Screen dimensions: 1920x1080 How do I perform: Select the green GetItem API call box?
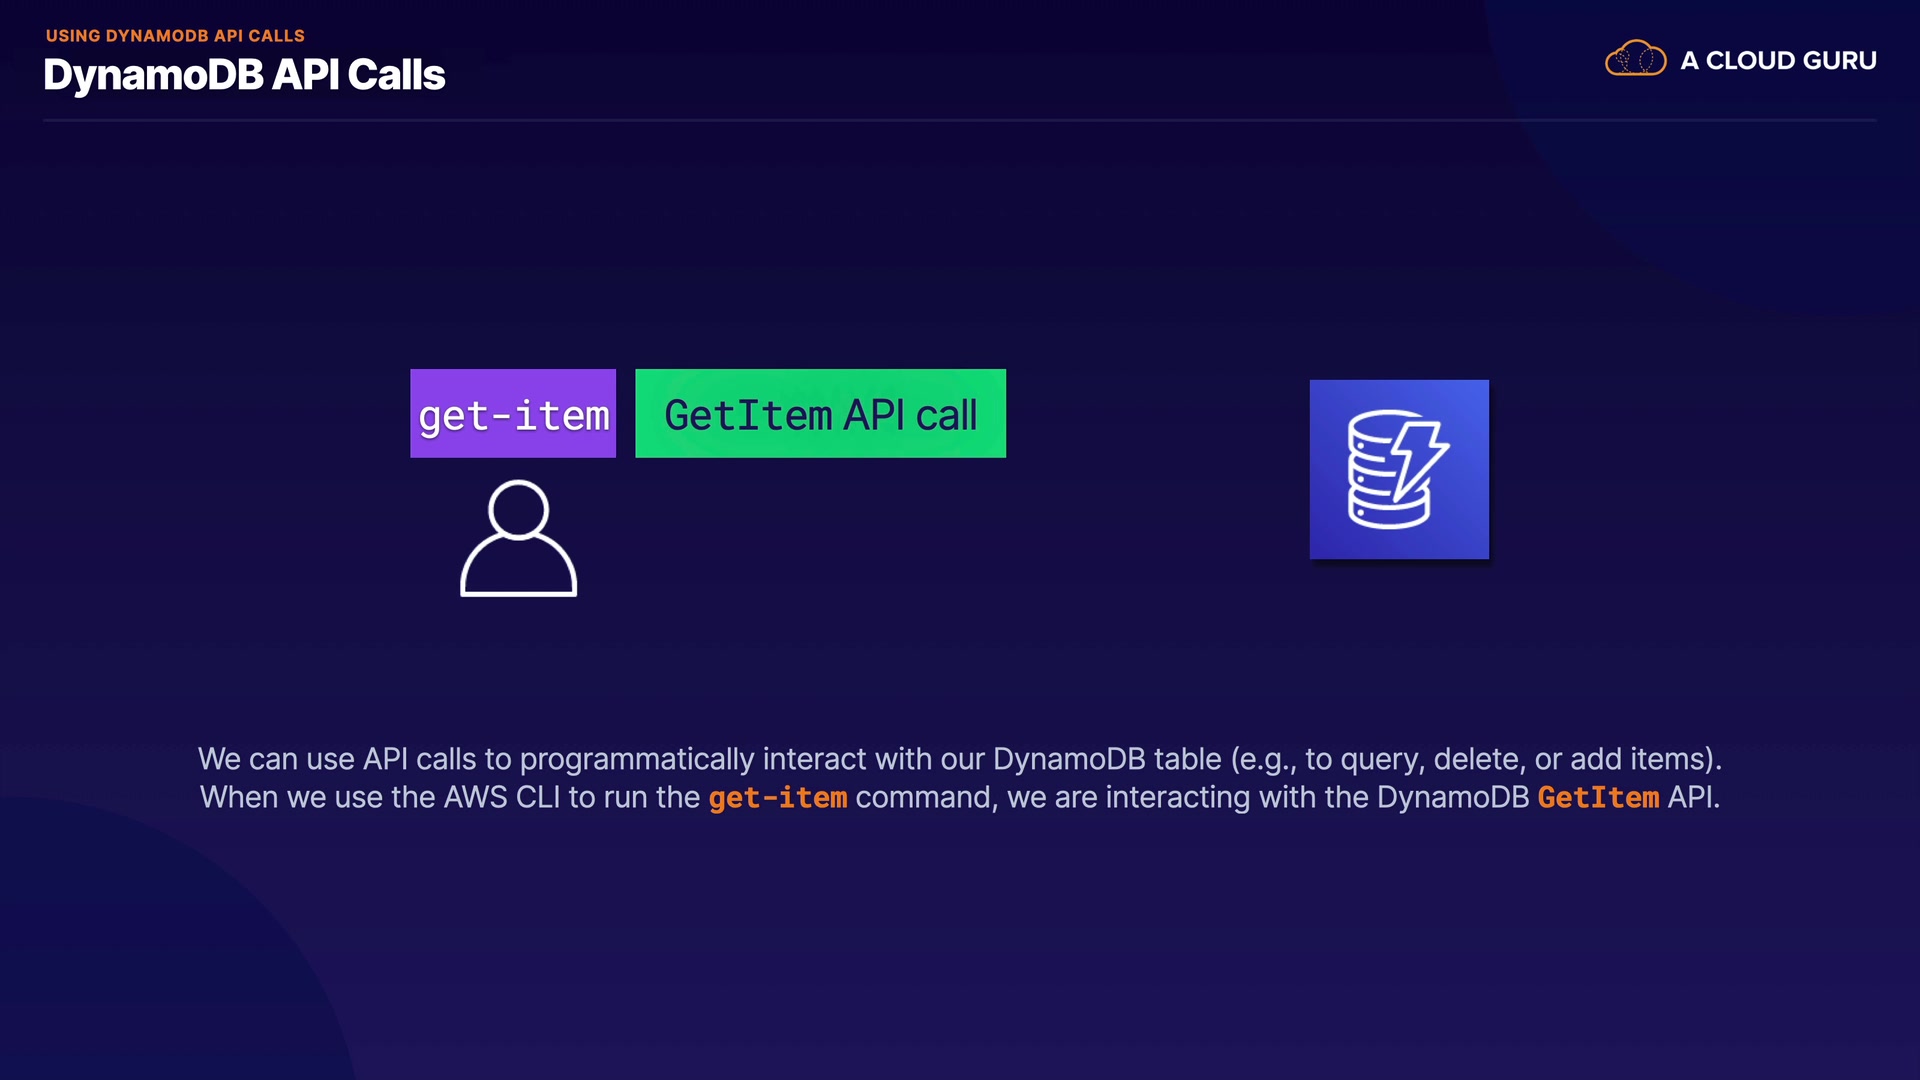820,414
